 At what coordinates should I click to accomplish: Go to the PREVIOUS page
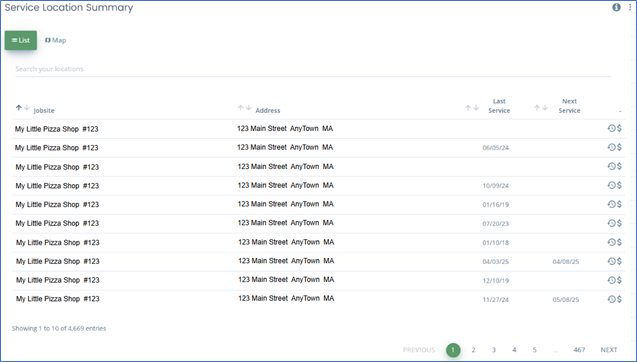click(419, 350)
